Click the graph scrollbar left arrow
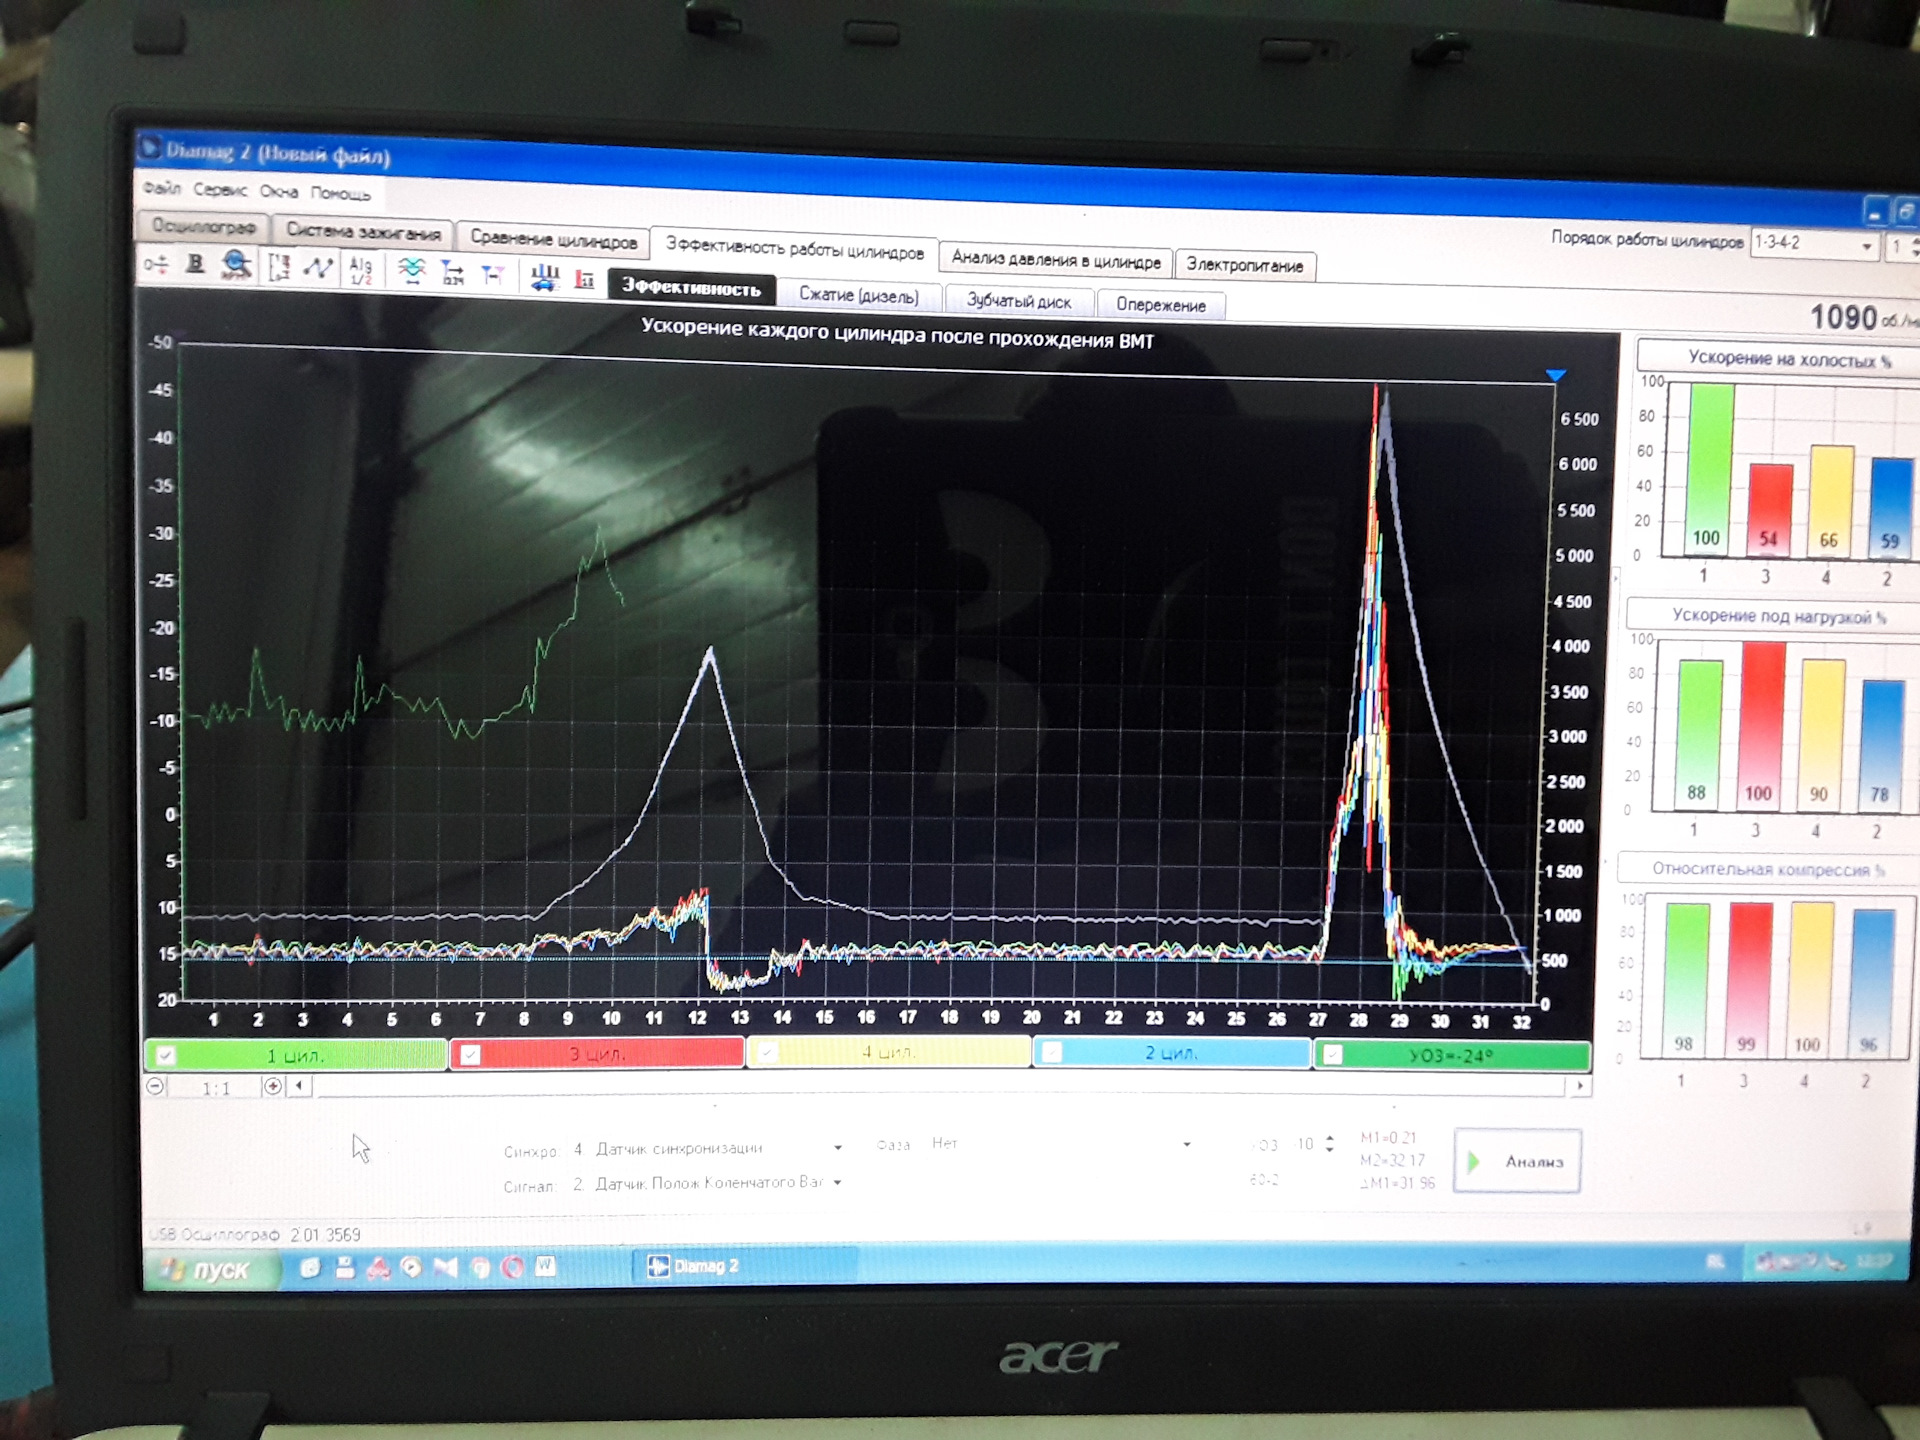 coord(299,1085)
